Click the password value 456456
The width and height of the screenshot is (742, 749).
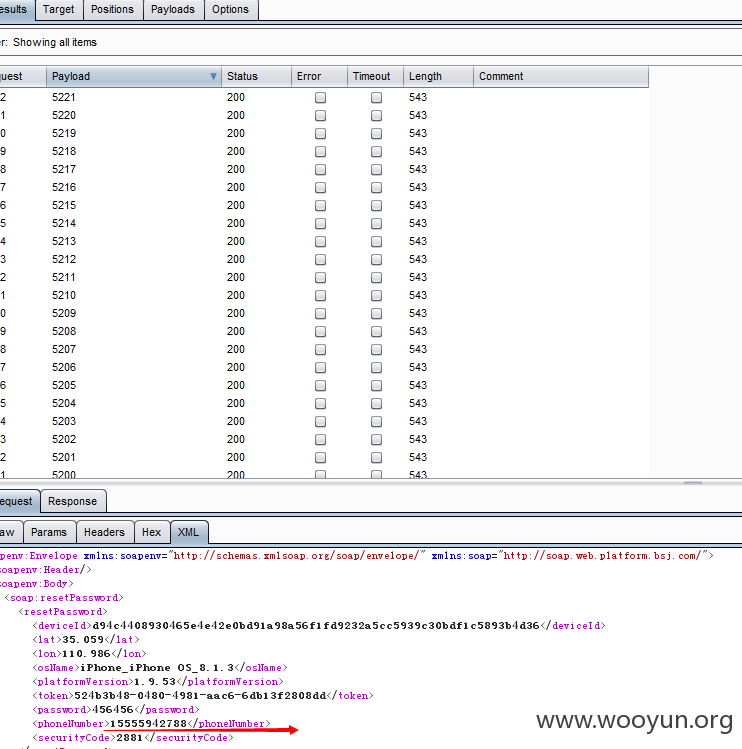tap(113, 710)
